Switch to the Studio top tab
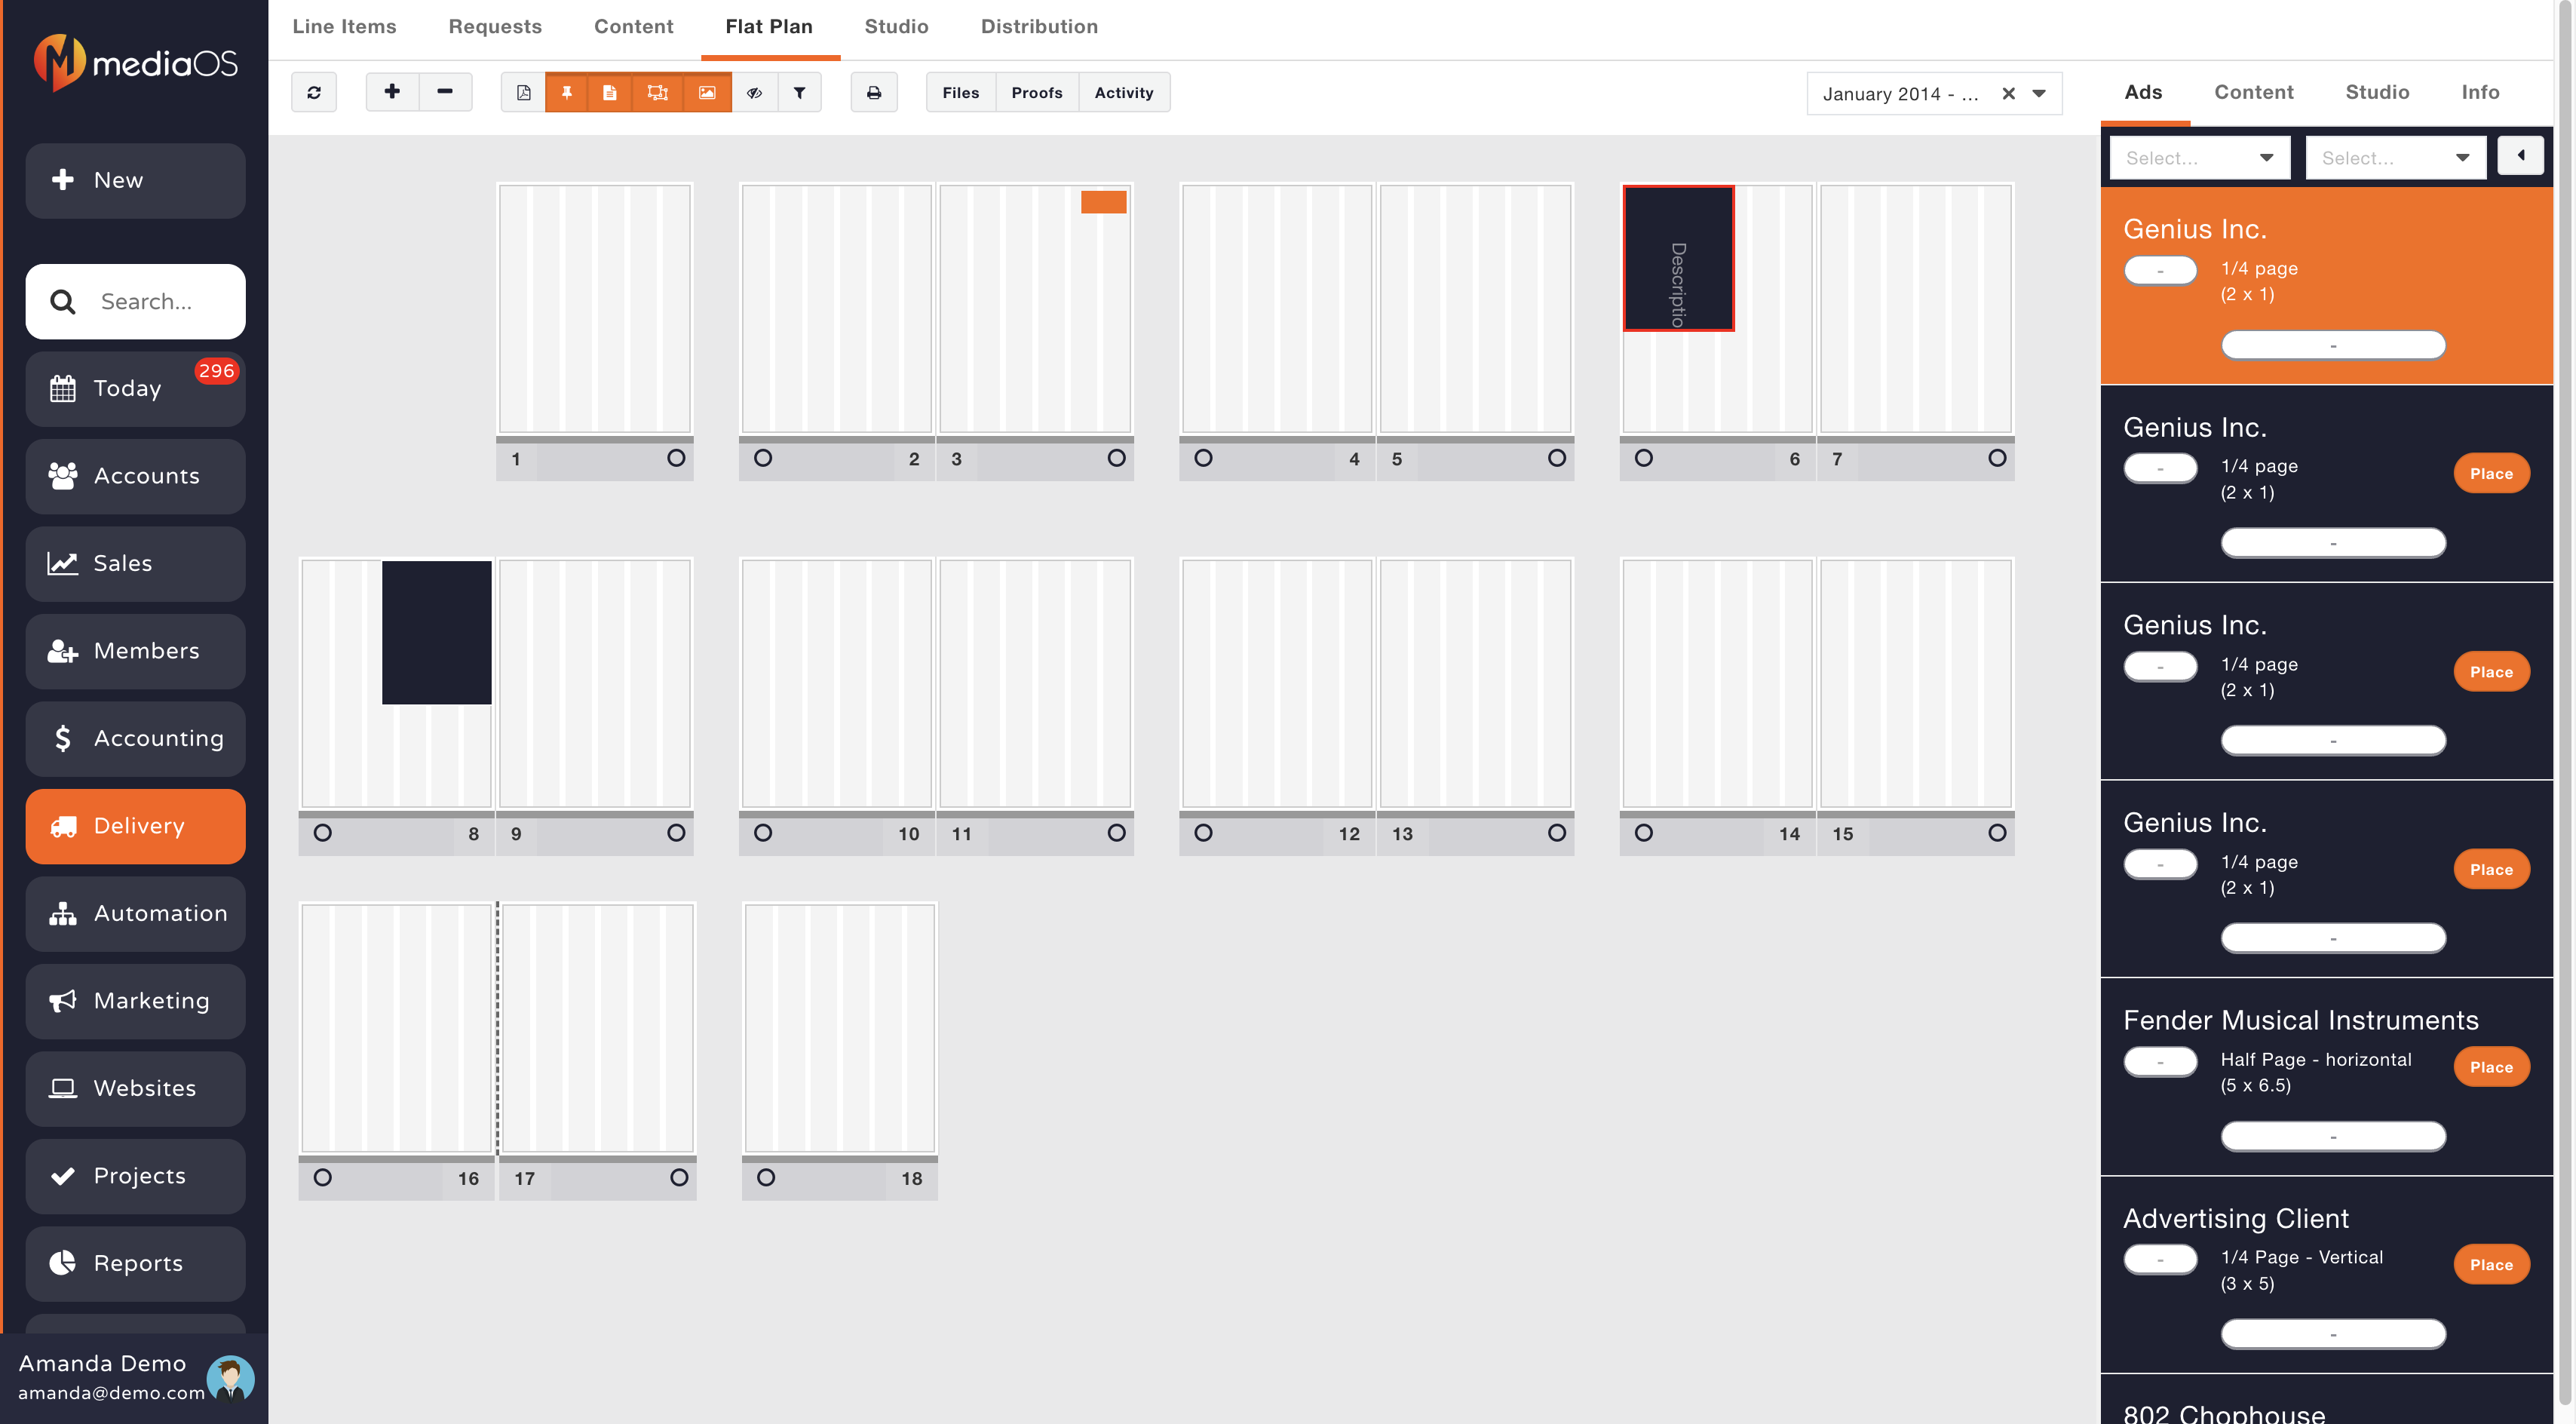2576x1424 pixels. [896, 27]
